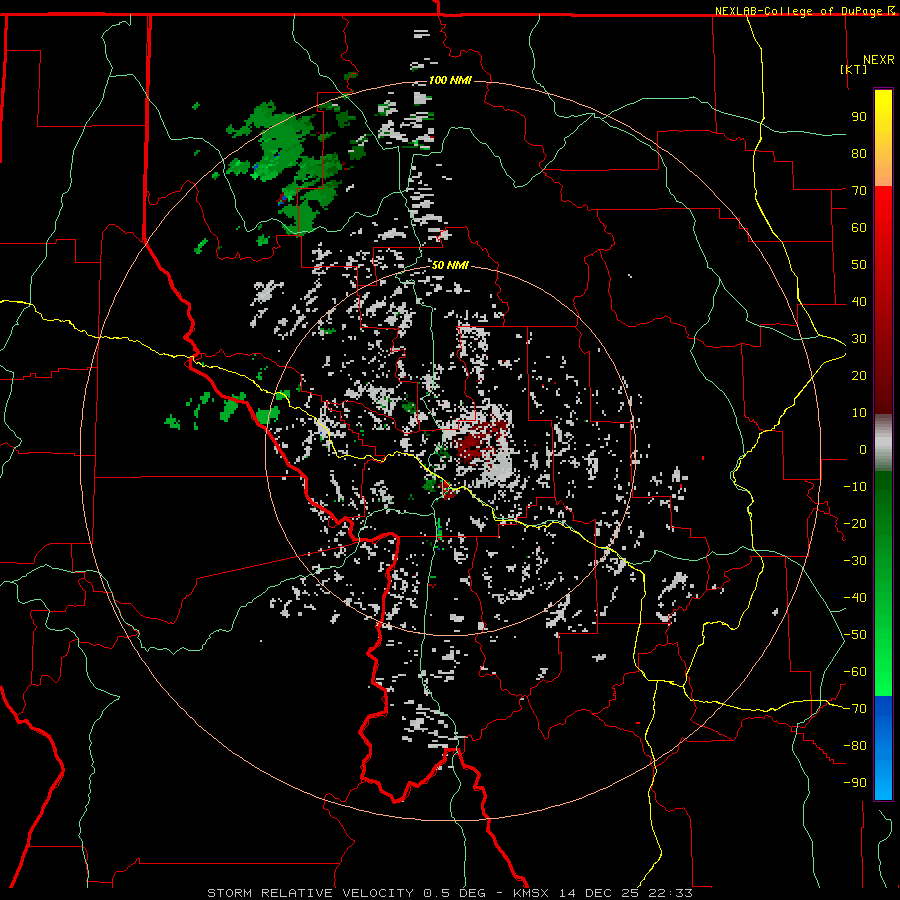Click the -60 value on velocity scale
The image size is (900, 900).
(855, 672)
